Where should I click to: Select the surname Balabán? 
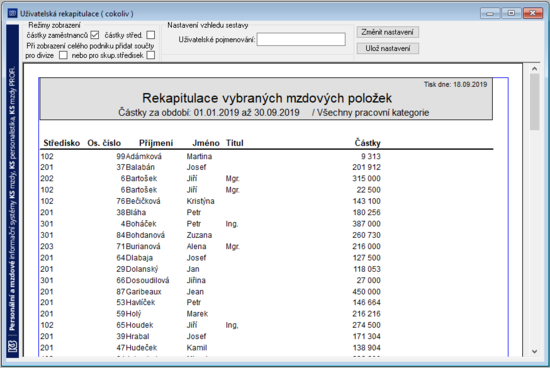pos(140,167)
